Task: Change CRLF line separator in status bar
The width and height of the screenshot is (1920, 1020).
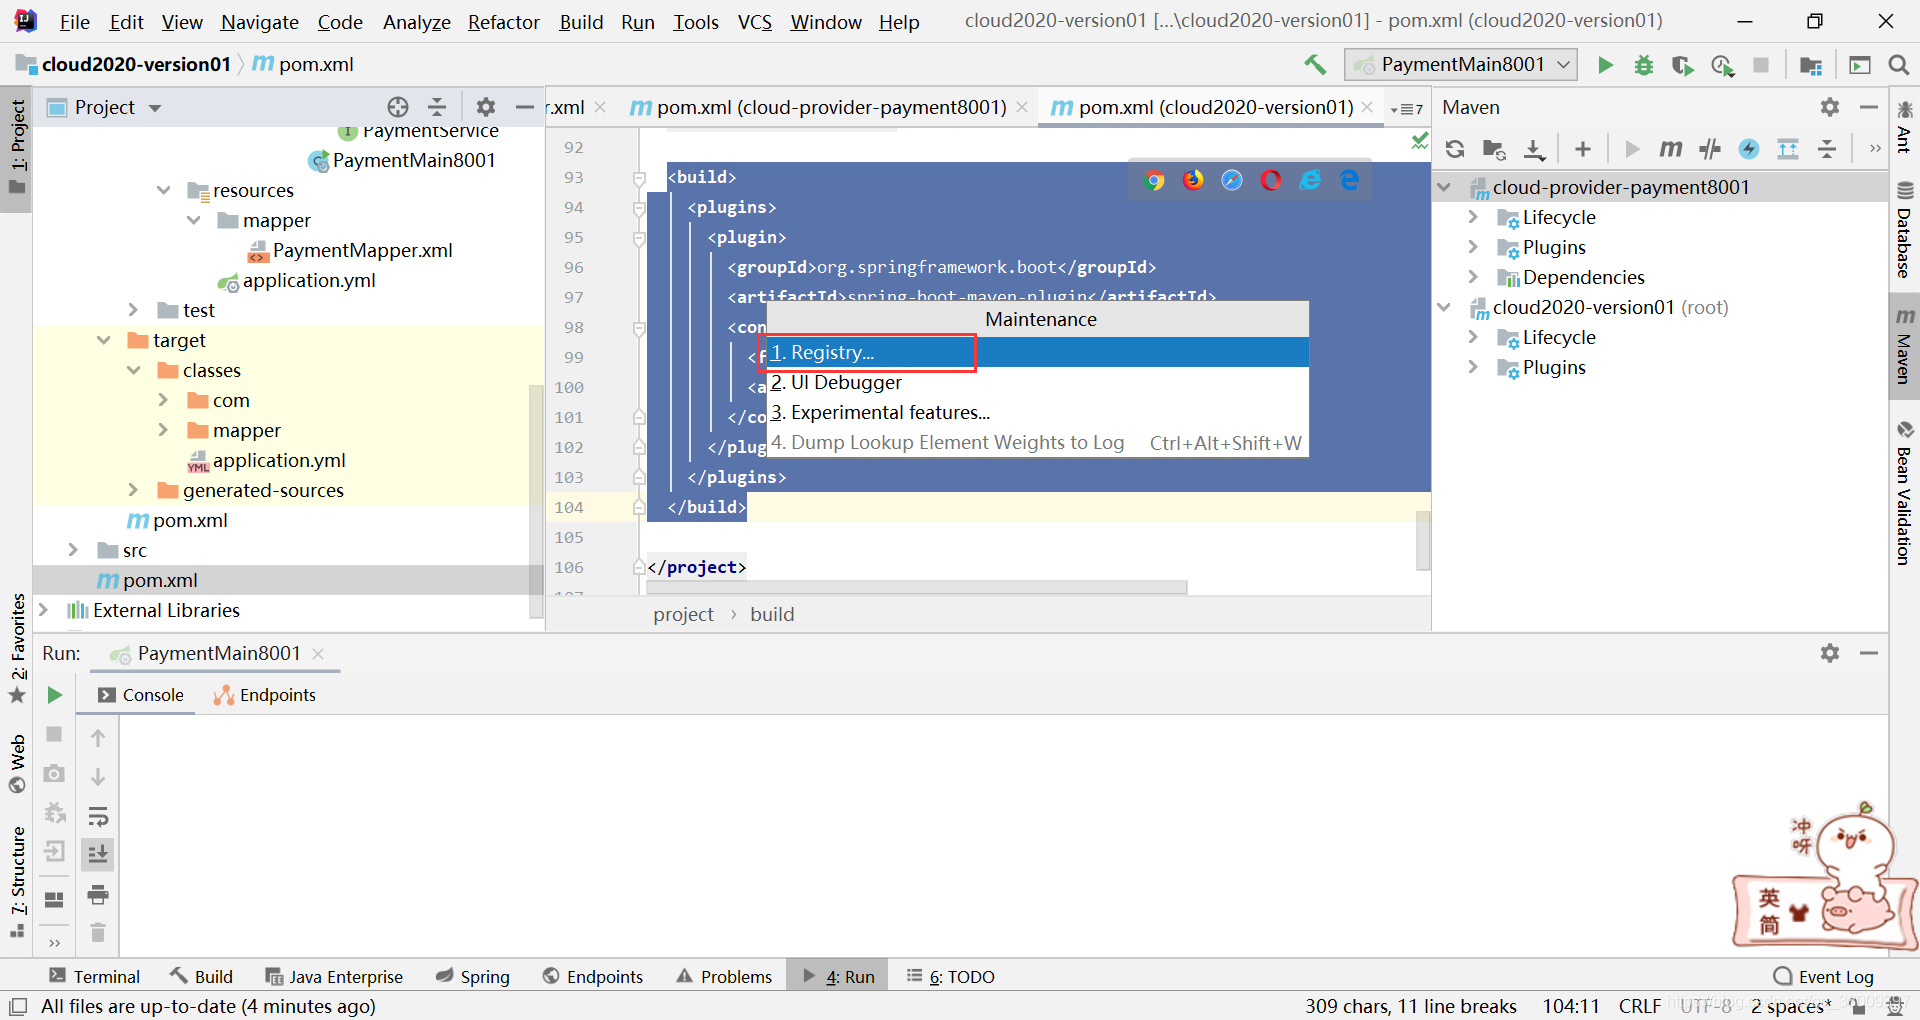Action: [1640, 1006]
